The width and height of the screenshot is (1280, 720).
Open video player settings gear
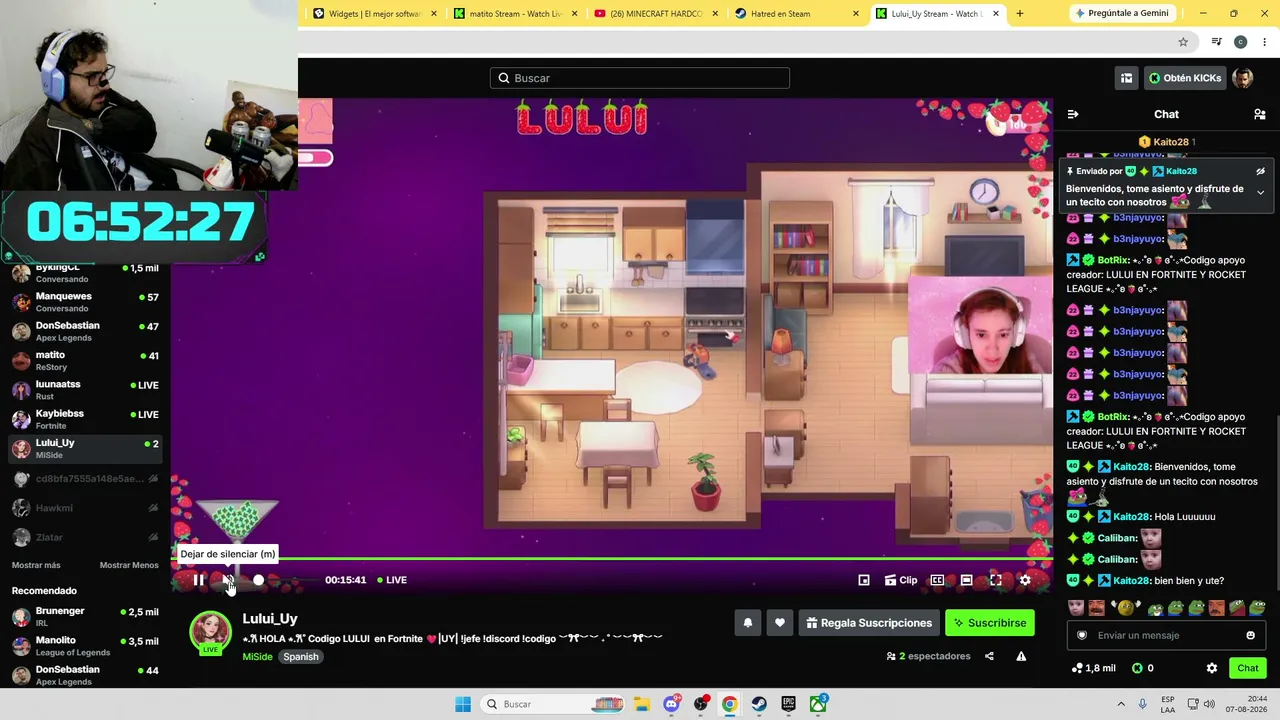[1025, 580]
